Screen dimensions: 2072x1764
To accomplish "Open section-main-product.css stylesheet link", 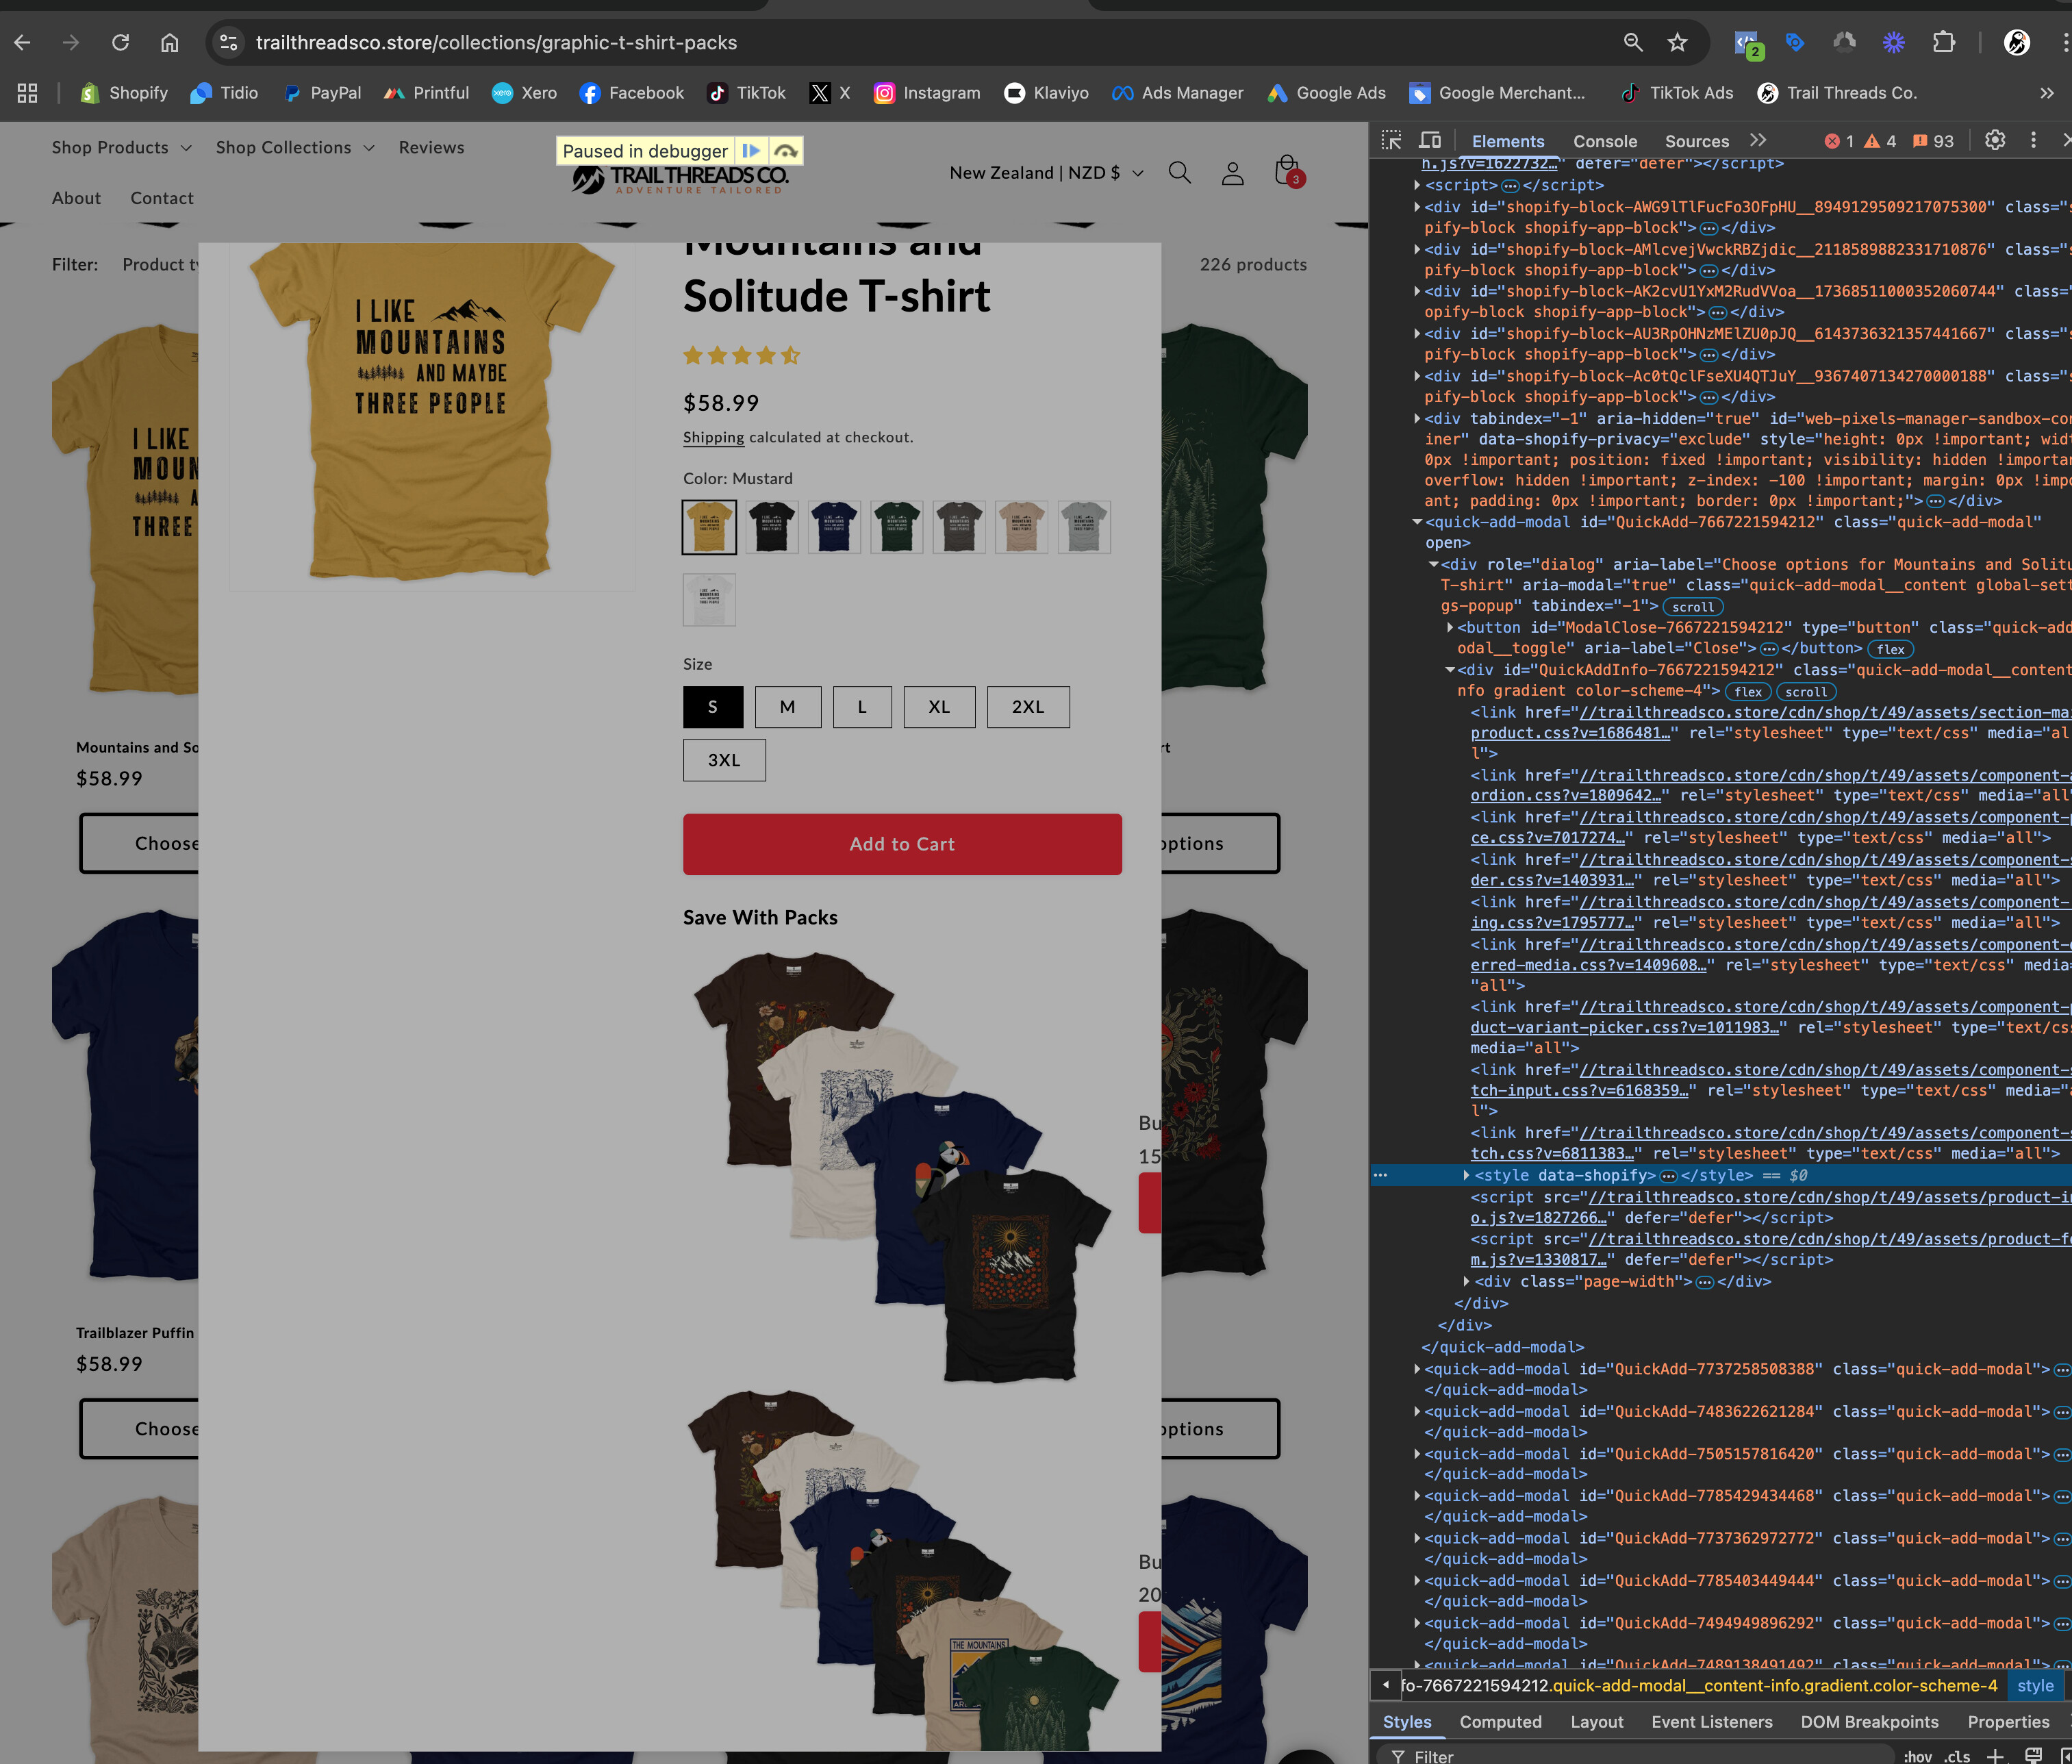I will point(1770,722).
